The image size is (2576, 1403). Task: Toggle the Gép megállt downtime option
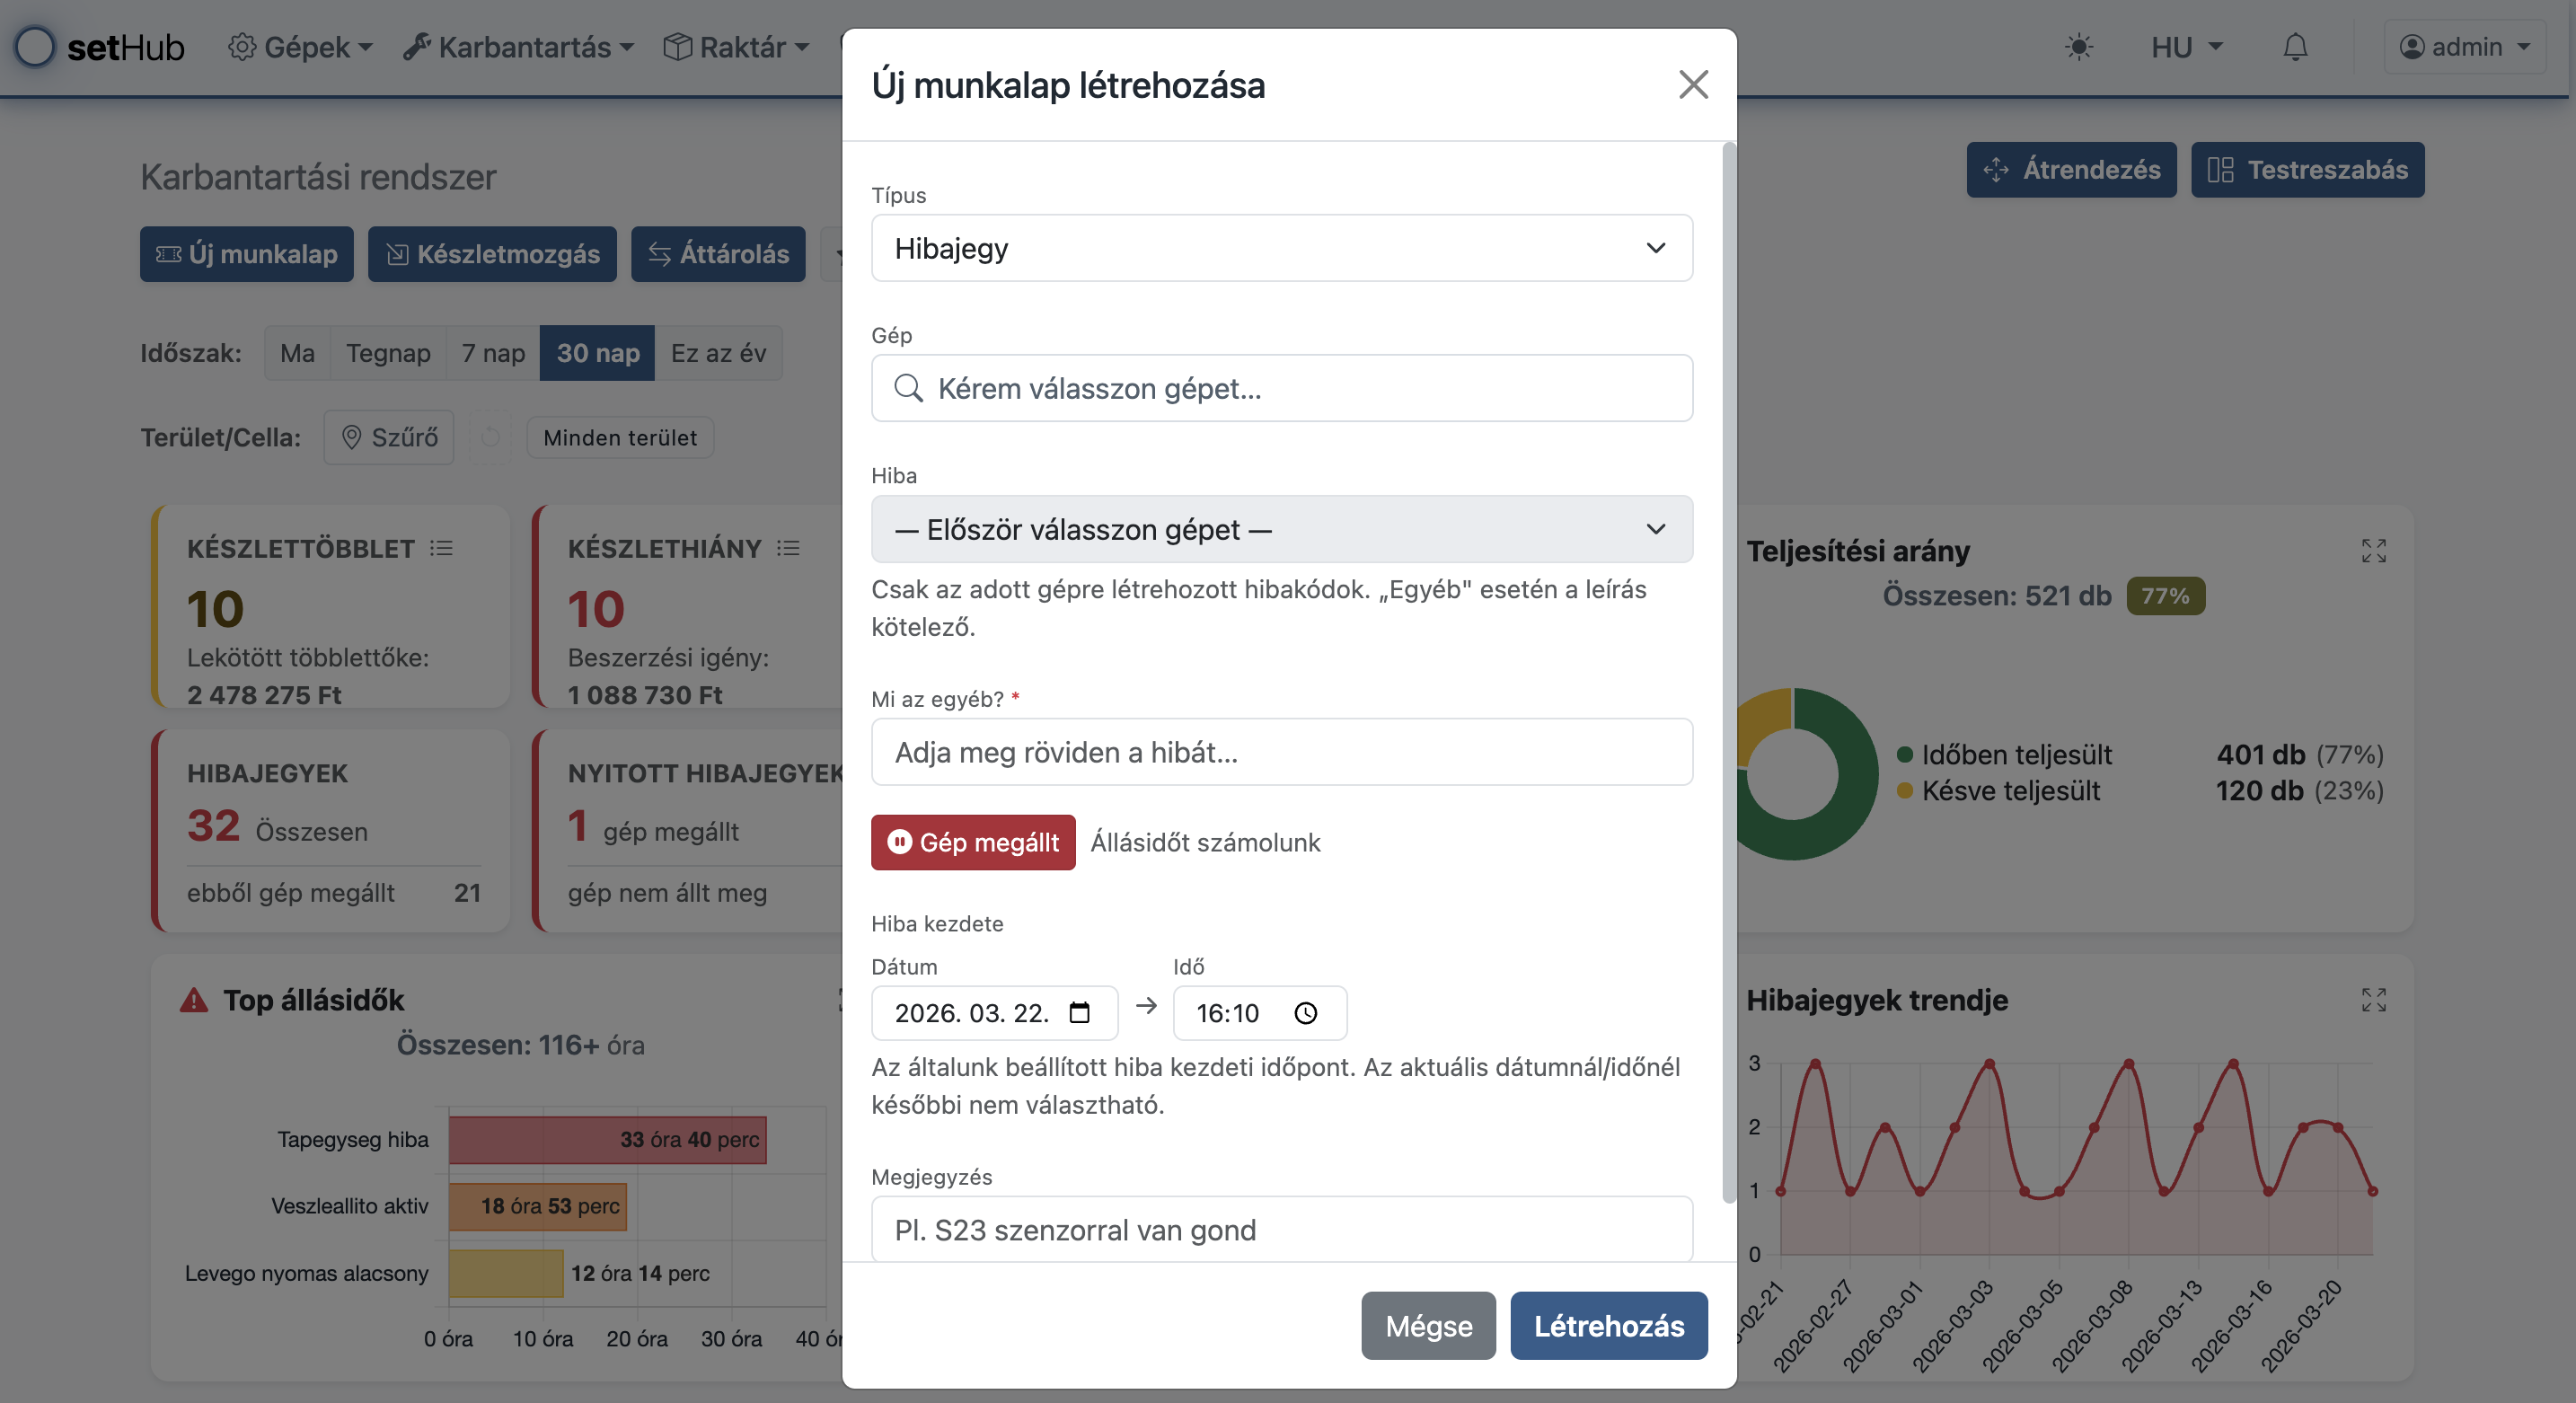[x=972, y=842]
